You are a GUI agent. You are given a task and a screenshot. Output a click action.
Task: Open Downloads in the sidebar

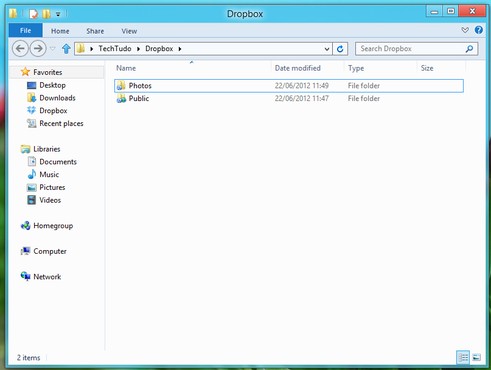[57, 98]
